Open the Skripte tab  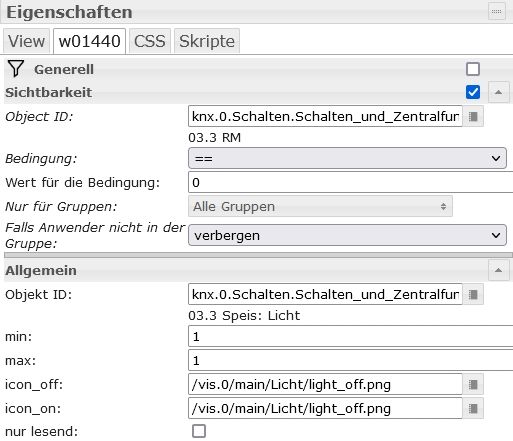[x=207, y=41]
